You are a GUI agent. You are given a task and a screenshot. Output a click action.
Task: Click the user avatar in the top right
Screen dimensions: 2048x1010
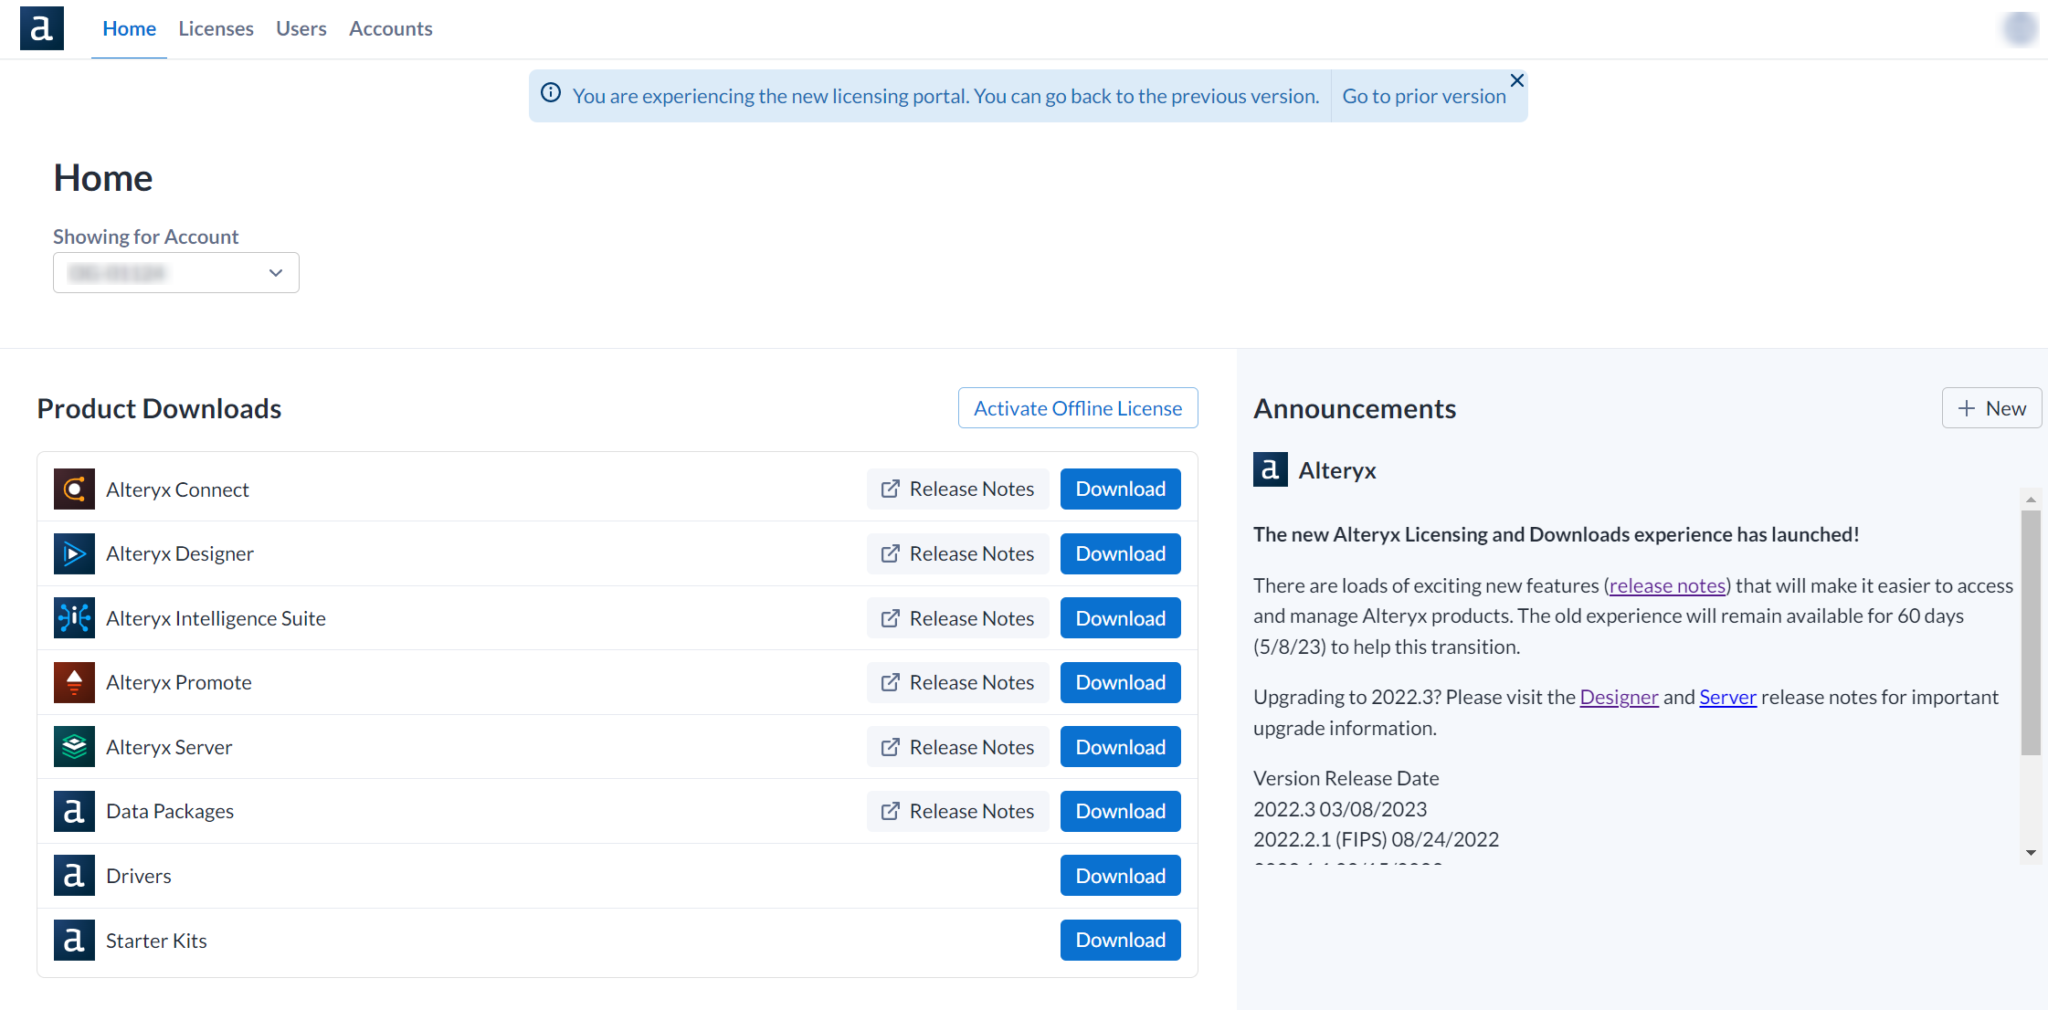2019,28
